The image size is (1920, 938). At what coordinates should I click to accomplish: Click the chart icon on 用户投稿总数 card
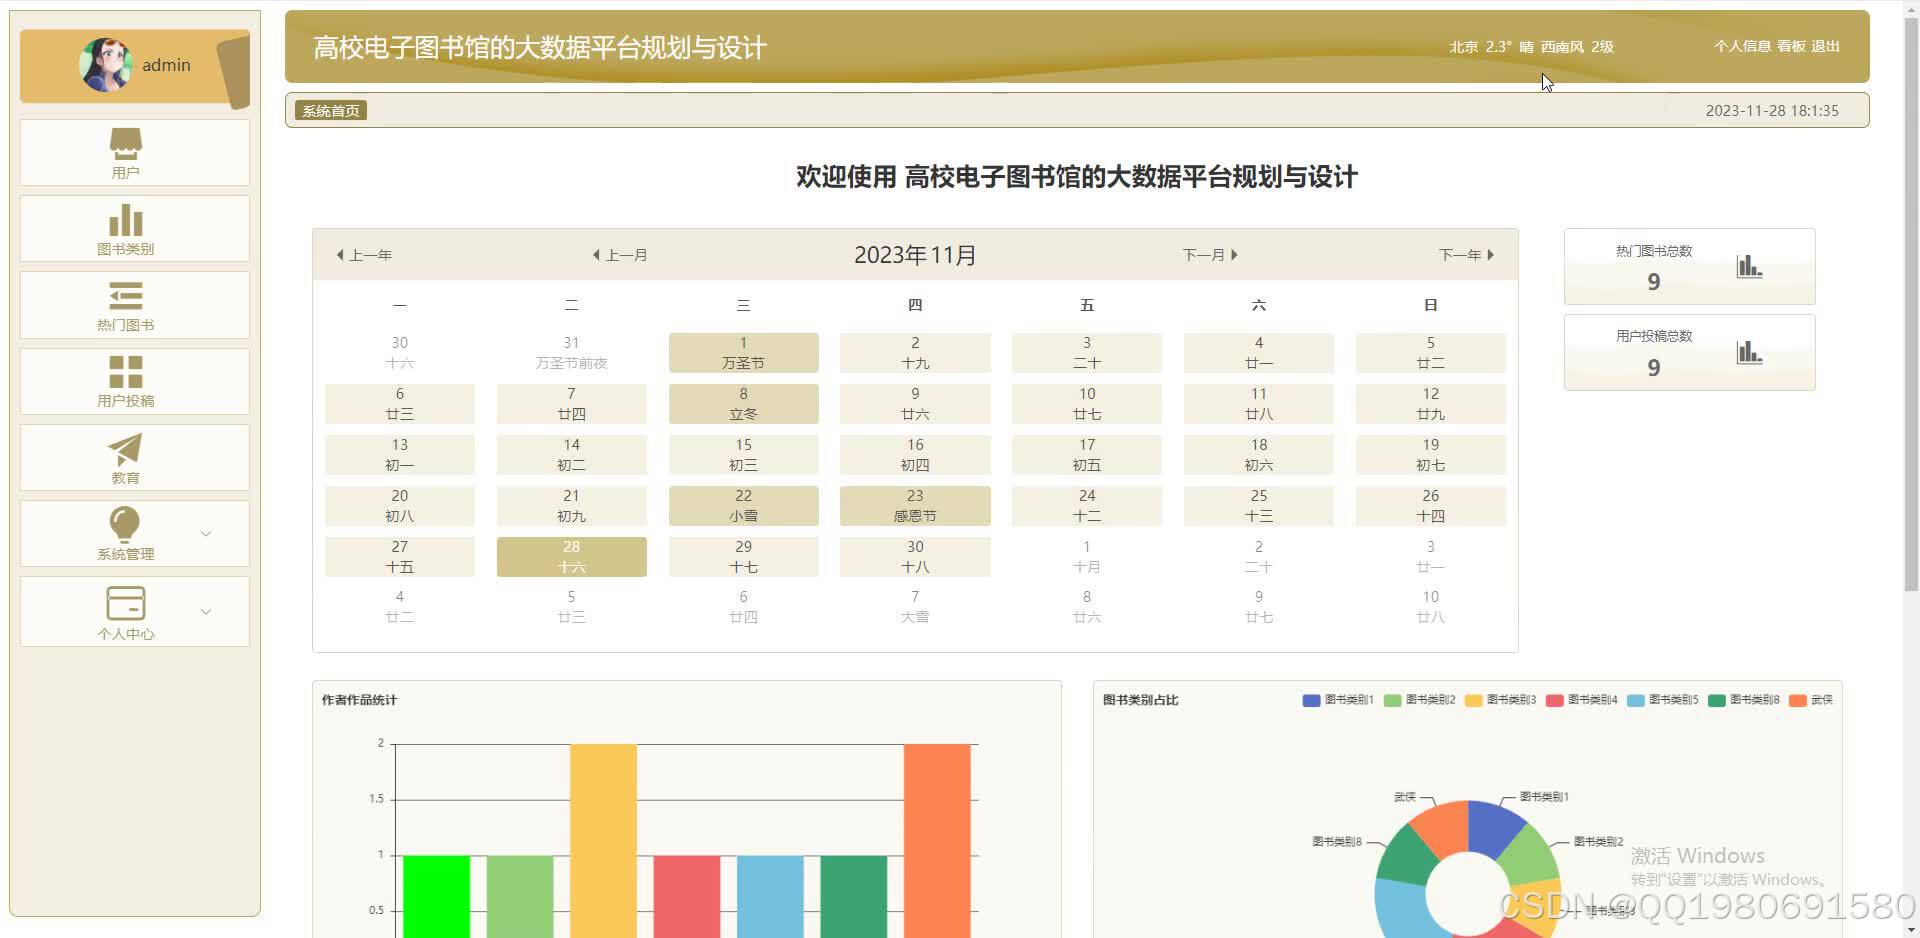point(1749,352)
